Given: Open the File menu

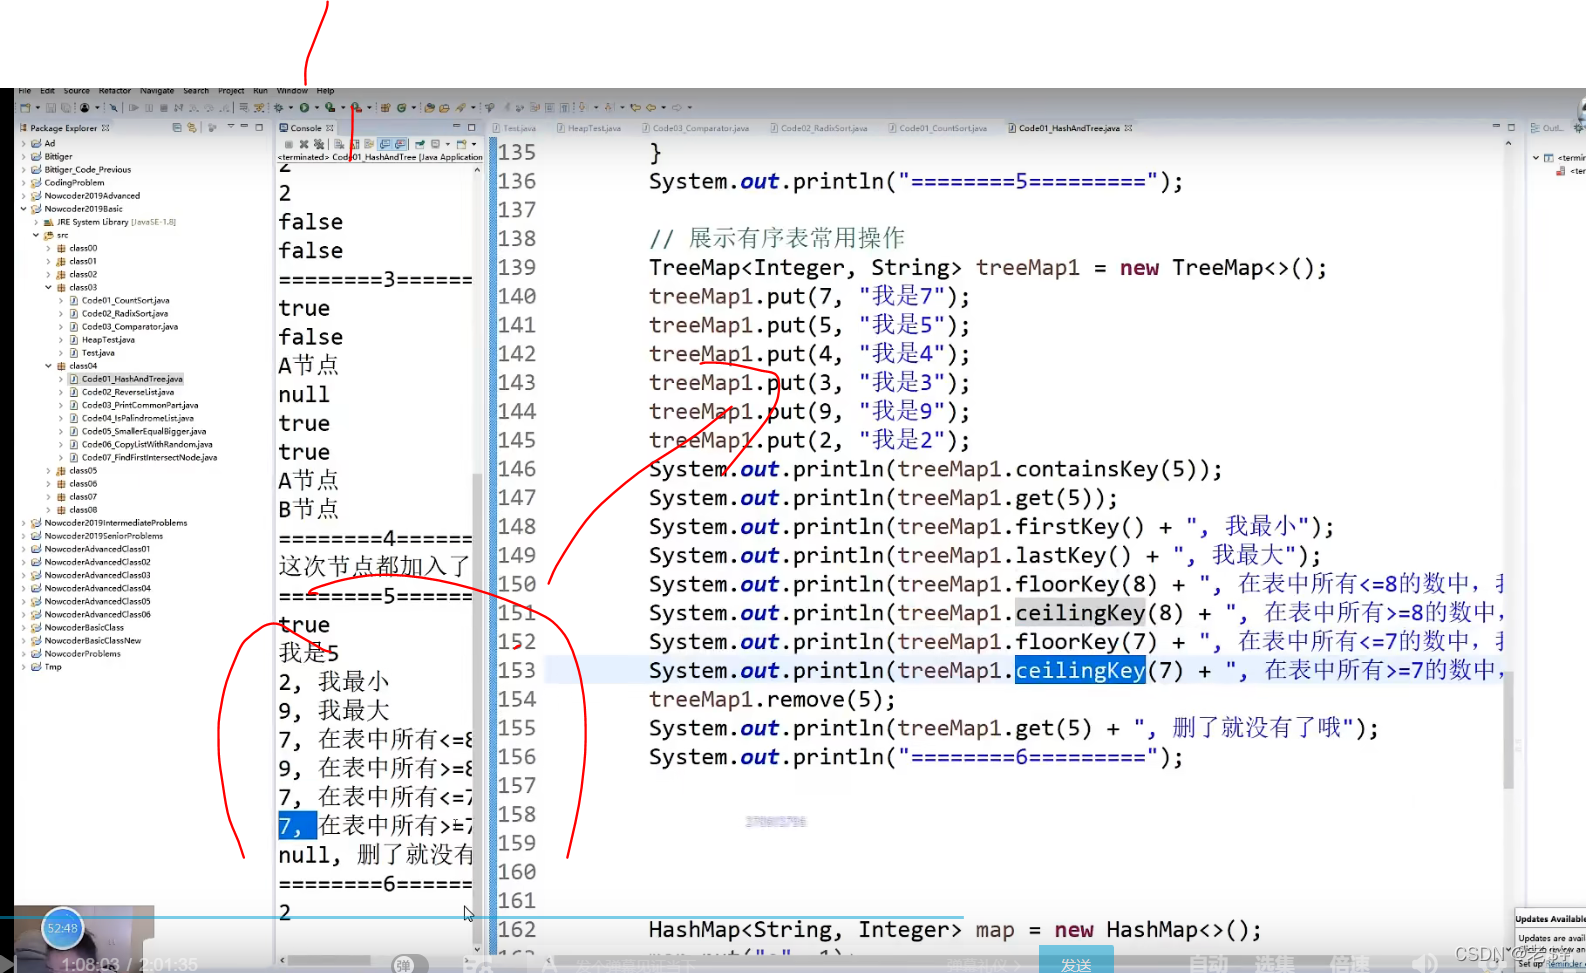Looking at the screenshot, I should (x=24, y=91).
